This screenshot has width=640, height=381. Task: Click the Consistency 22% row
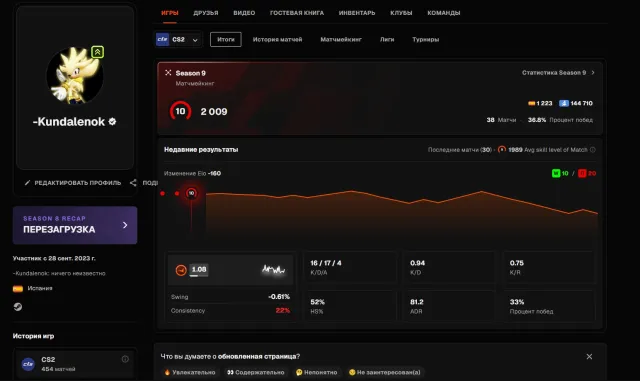pyautogui.click(x=230, y=311)
